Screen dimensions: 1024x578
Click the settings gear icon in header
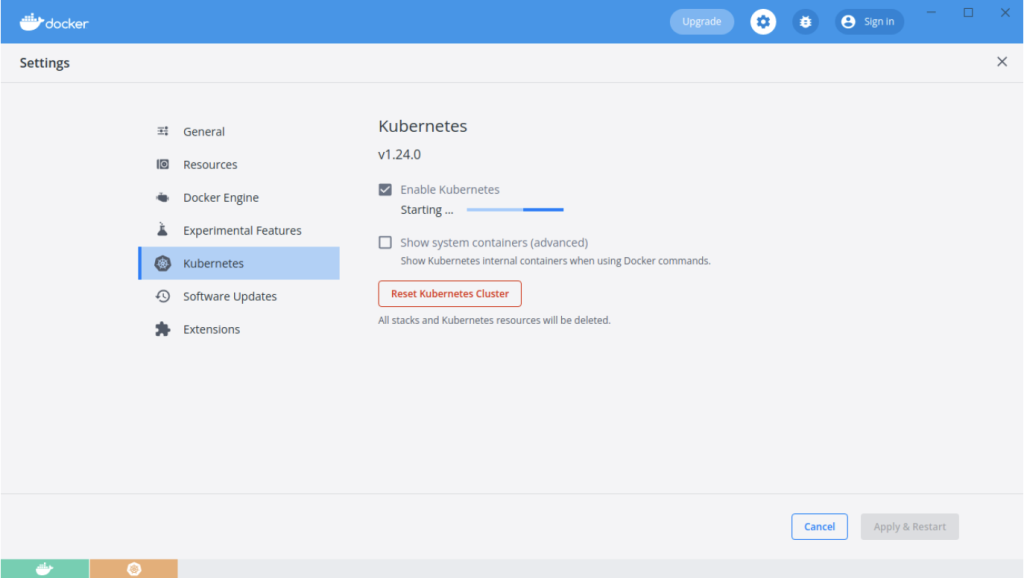point(763,22)
